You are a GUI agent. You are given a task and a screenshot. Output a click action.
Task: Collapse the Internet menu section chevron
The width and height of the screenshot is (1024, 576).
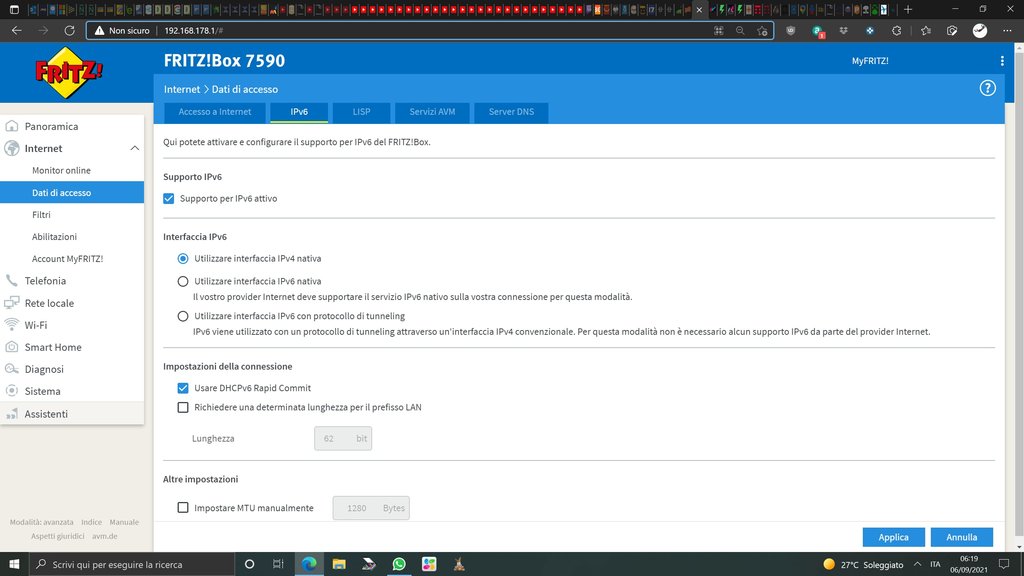tap(135, 149)
